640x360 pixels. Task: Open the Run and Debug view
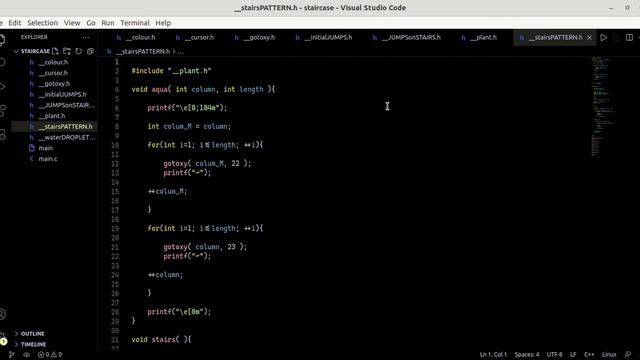(x=2, y=87)
